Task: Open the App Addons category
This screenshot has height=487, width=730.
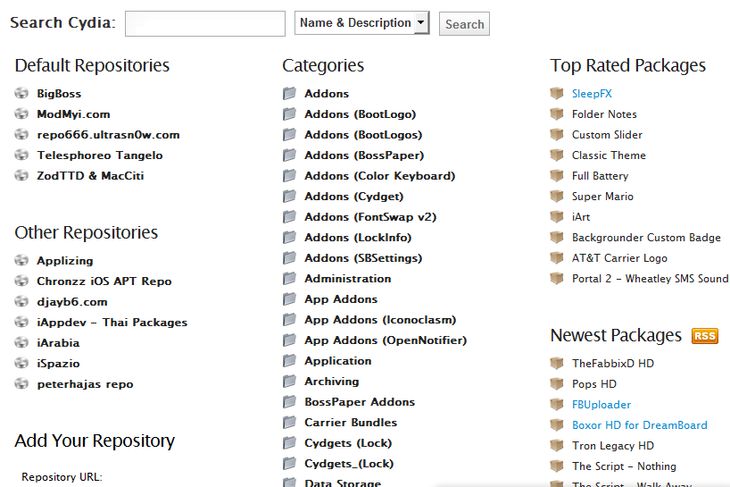Action: (341, 299)
